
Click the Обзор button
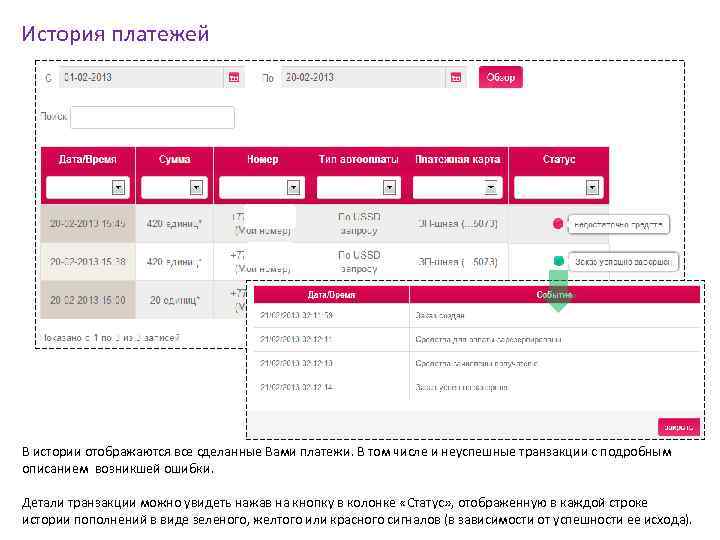(x=501, y=77)
